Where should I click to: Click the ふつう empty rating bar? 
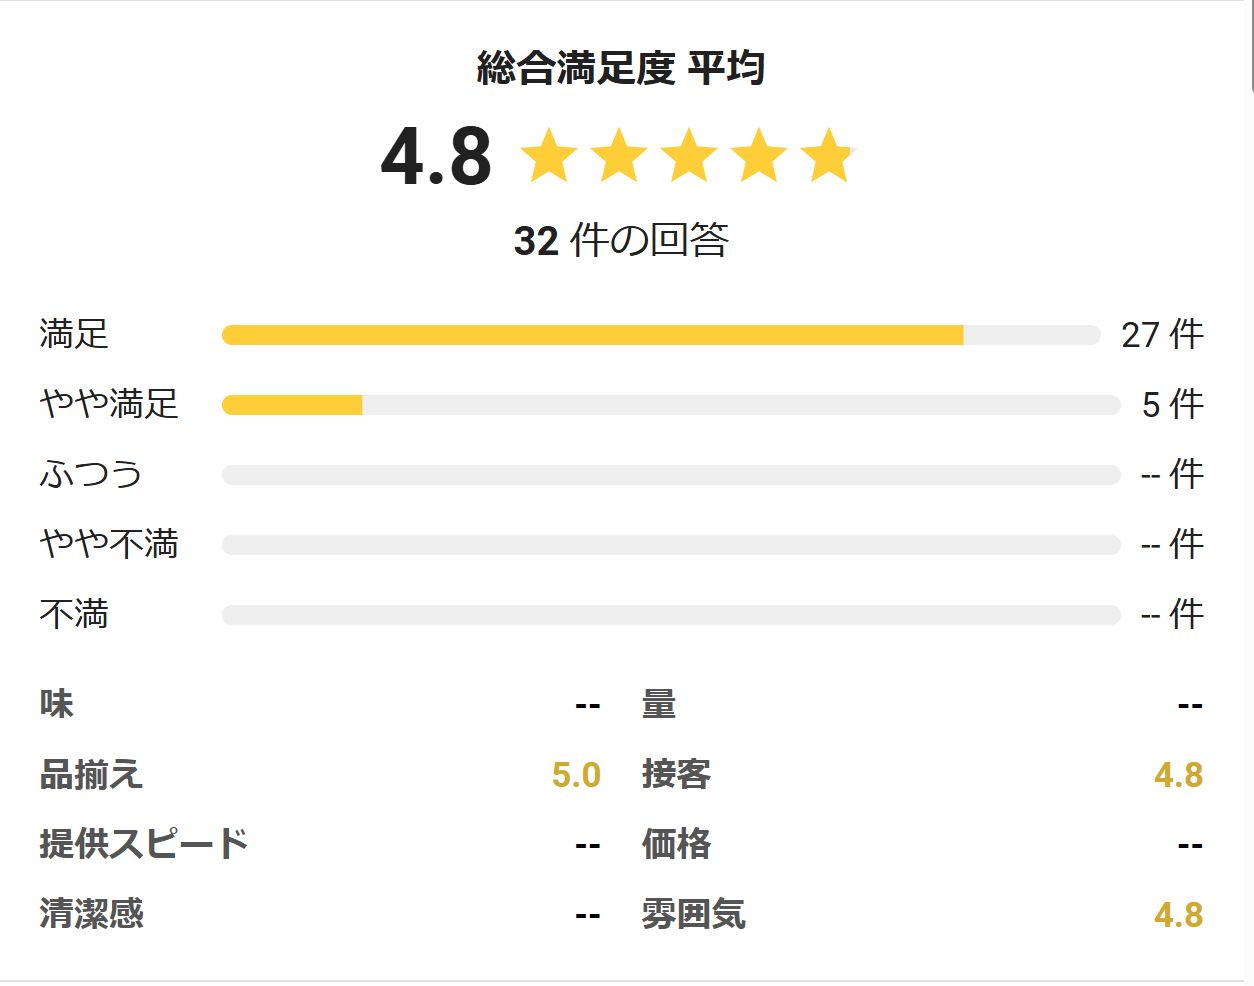point(671,475)
